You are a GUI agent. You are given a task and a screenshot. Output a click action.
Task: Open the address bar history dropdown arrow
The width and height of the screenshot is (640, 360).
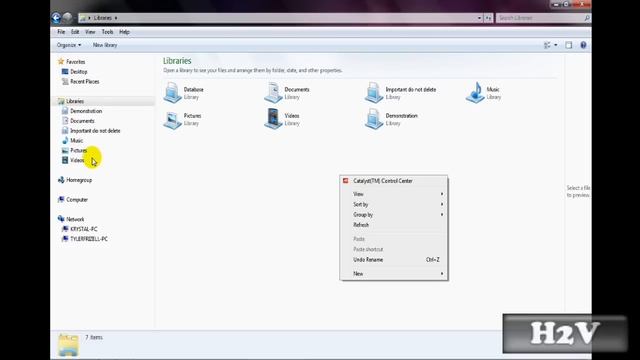point(479,18)
